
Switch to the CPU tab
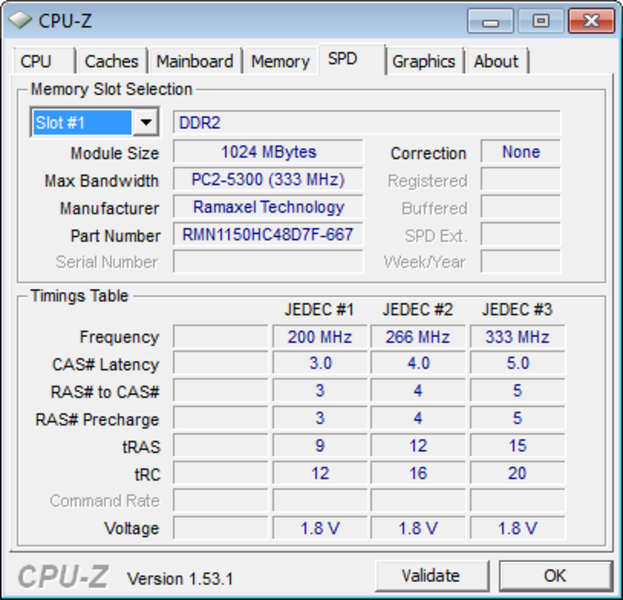coord(44,61)
